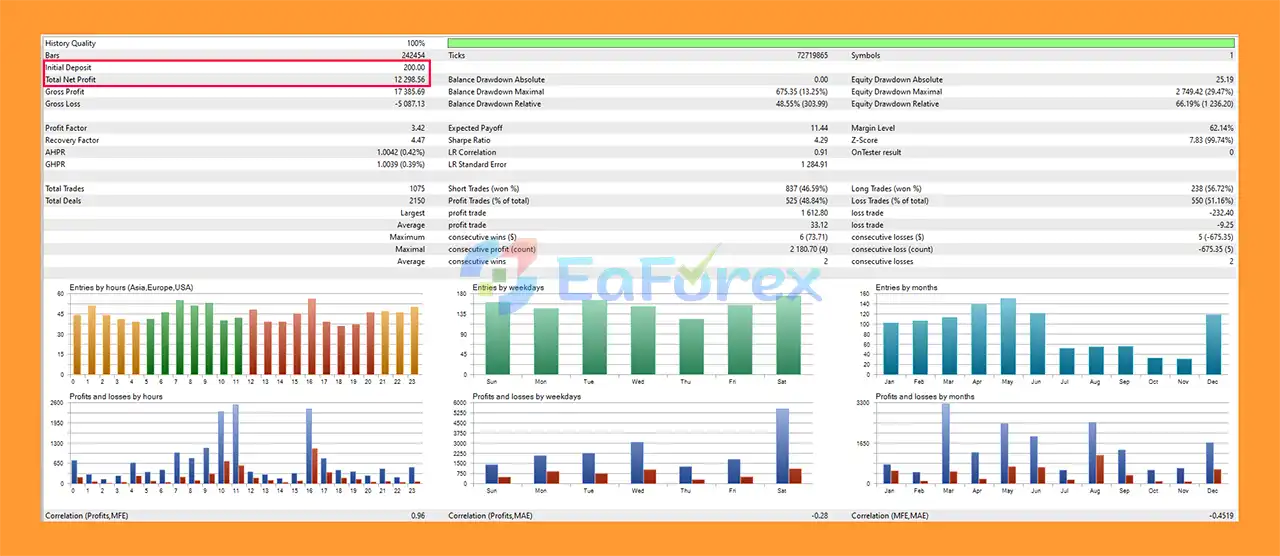Click the EaForex watermark logo icon
This screenshot has width=1280, height=556.
494,283
